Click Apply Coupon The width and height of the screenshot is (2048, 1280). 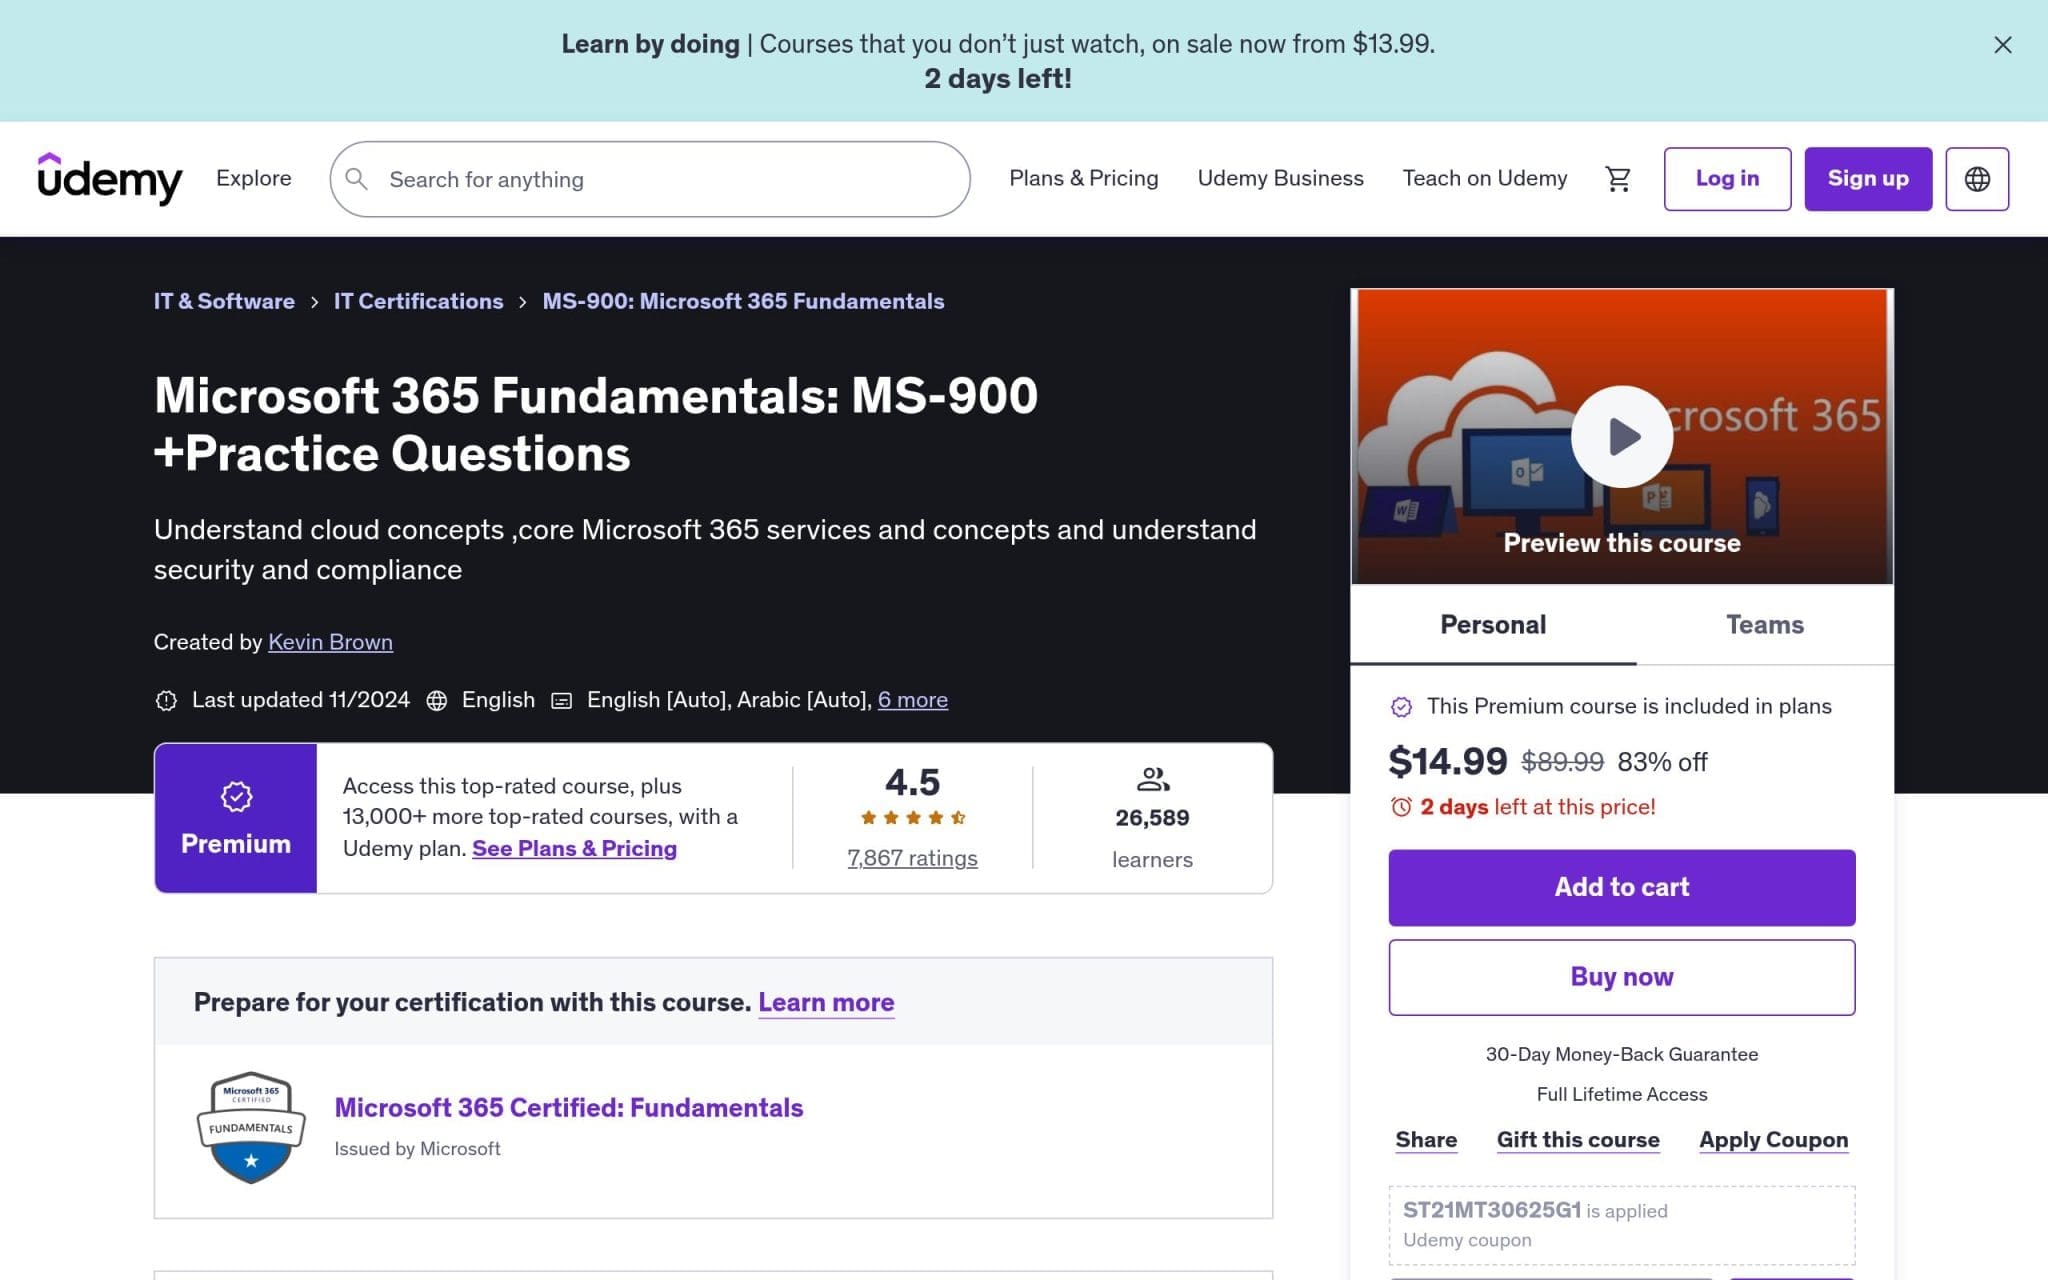(x=1773, y=1140)
